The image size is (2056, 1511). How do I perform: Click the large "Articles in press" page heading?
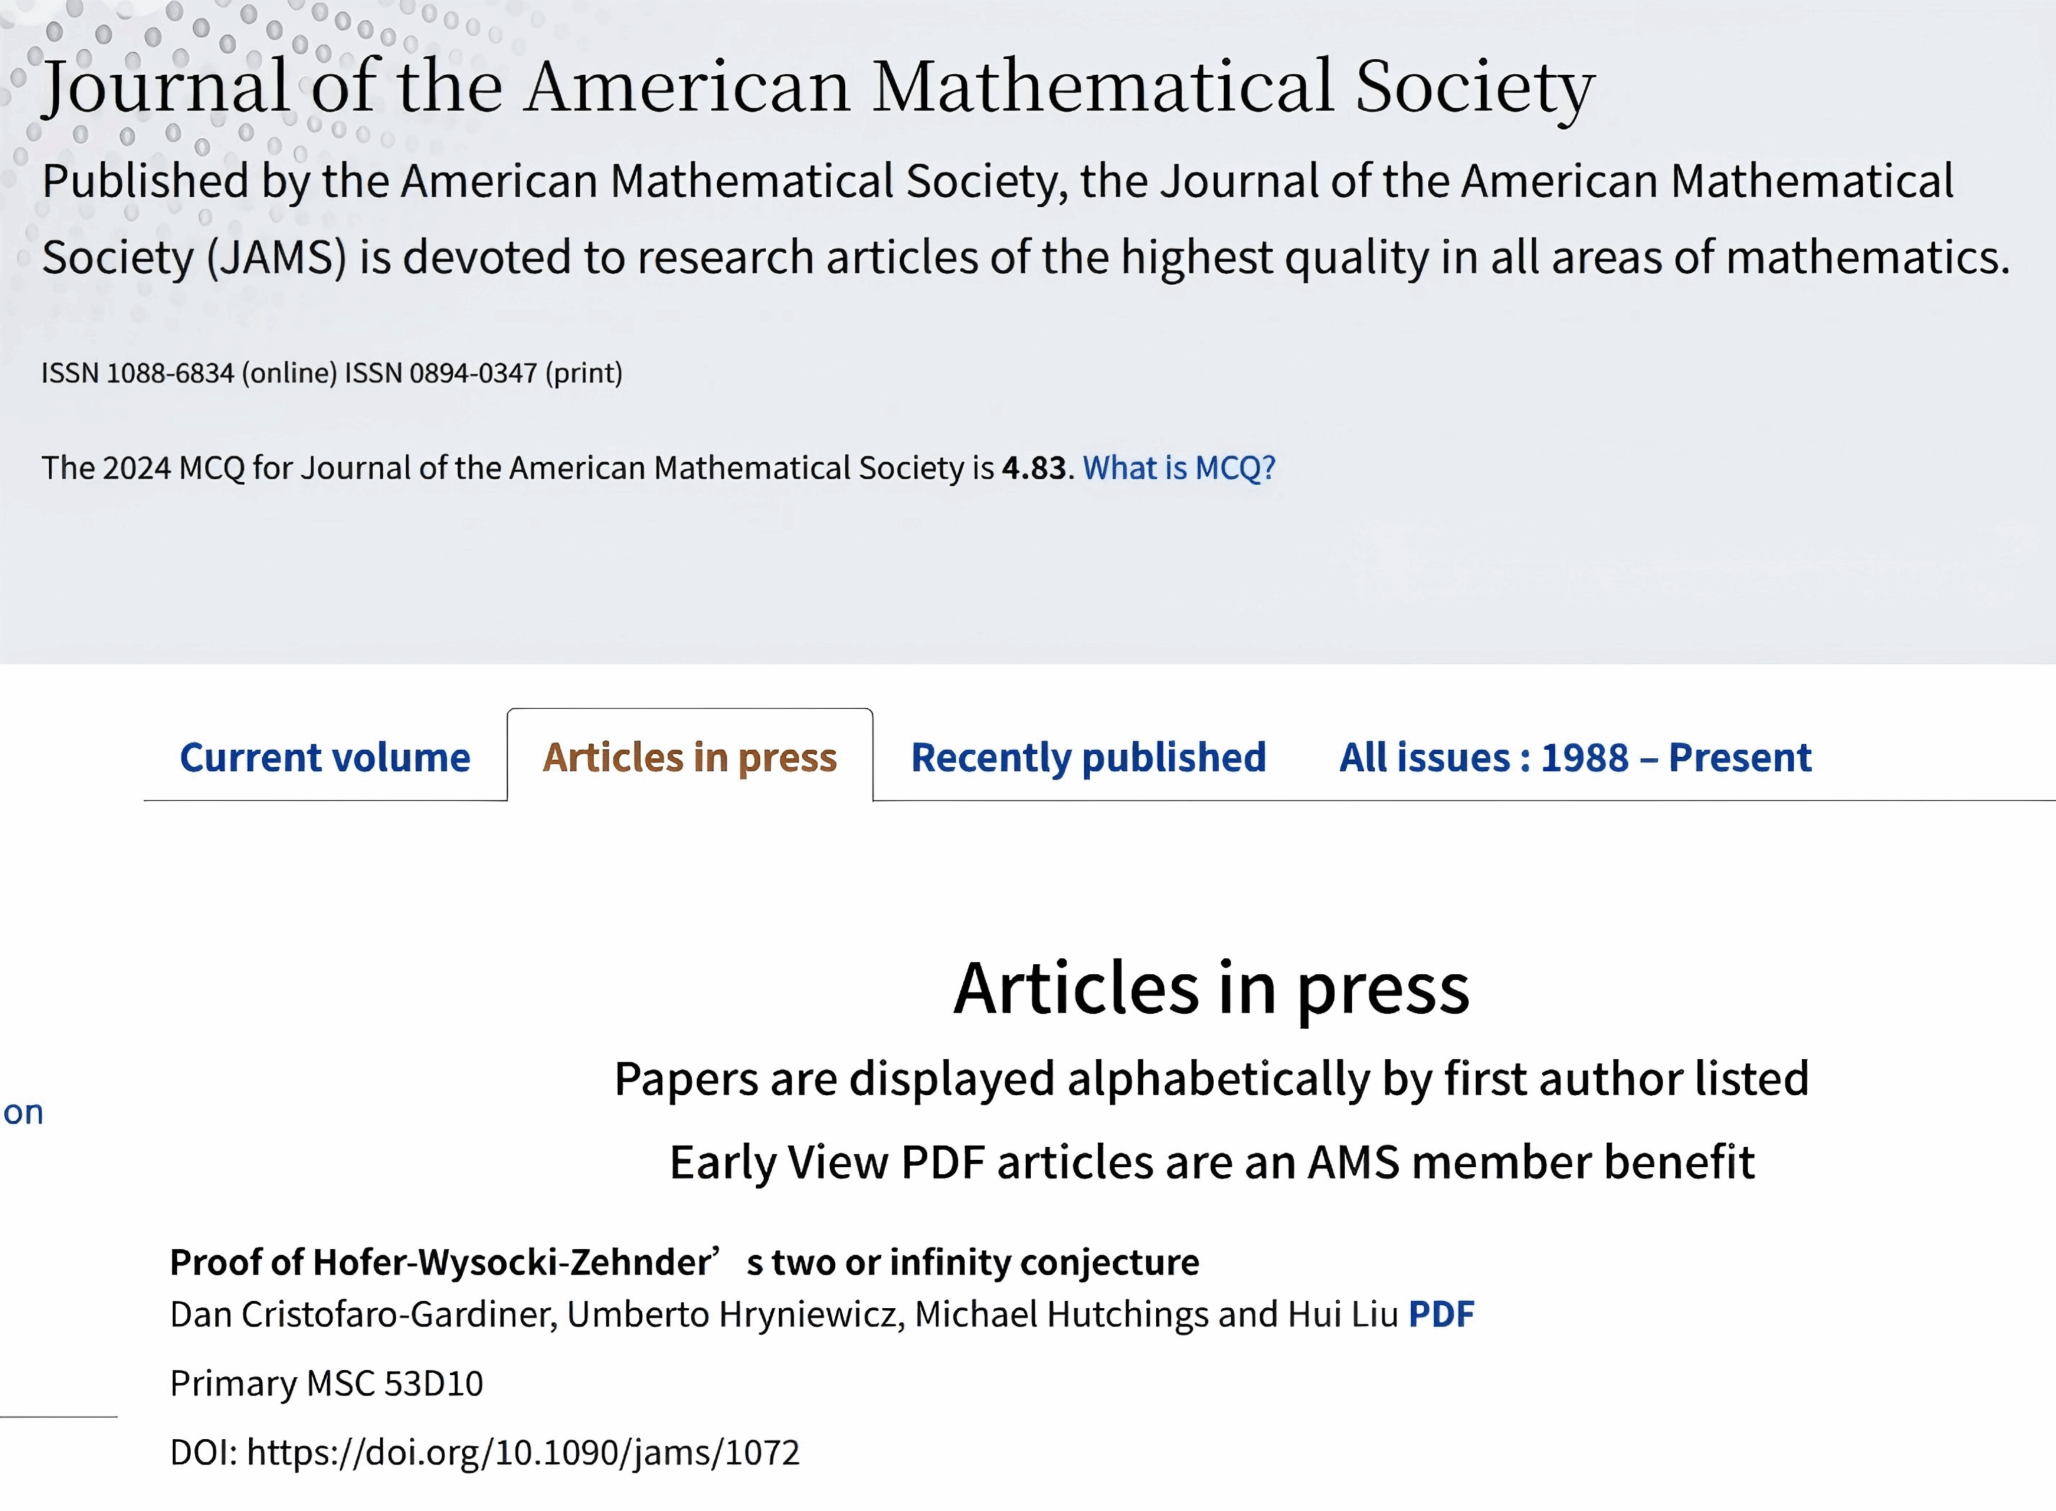click(x=1211, y=988)
